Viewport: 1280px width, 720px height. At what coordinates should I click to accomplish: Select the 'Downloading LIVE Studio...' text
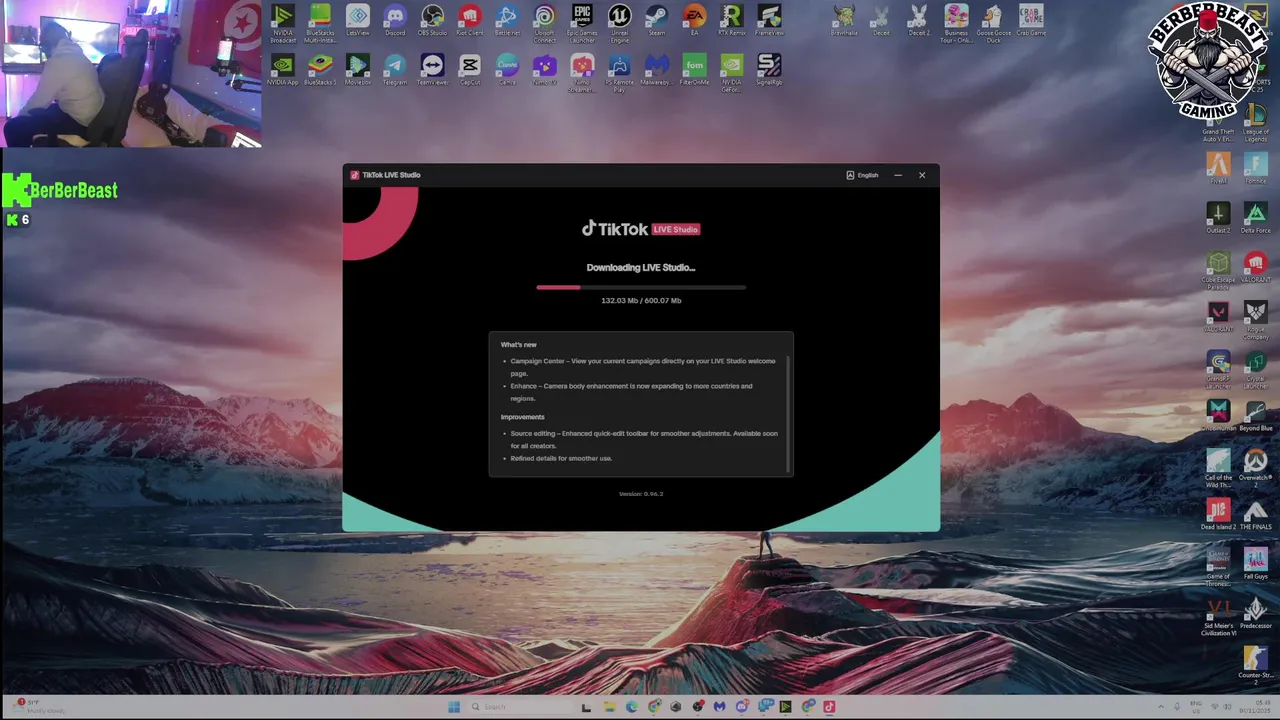pos(641,267)
